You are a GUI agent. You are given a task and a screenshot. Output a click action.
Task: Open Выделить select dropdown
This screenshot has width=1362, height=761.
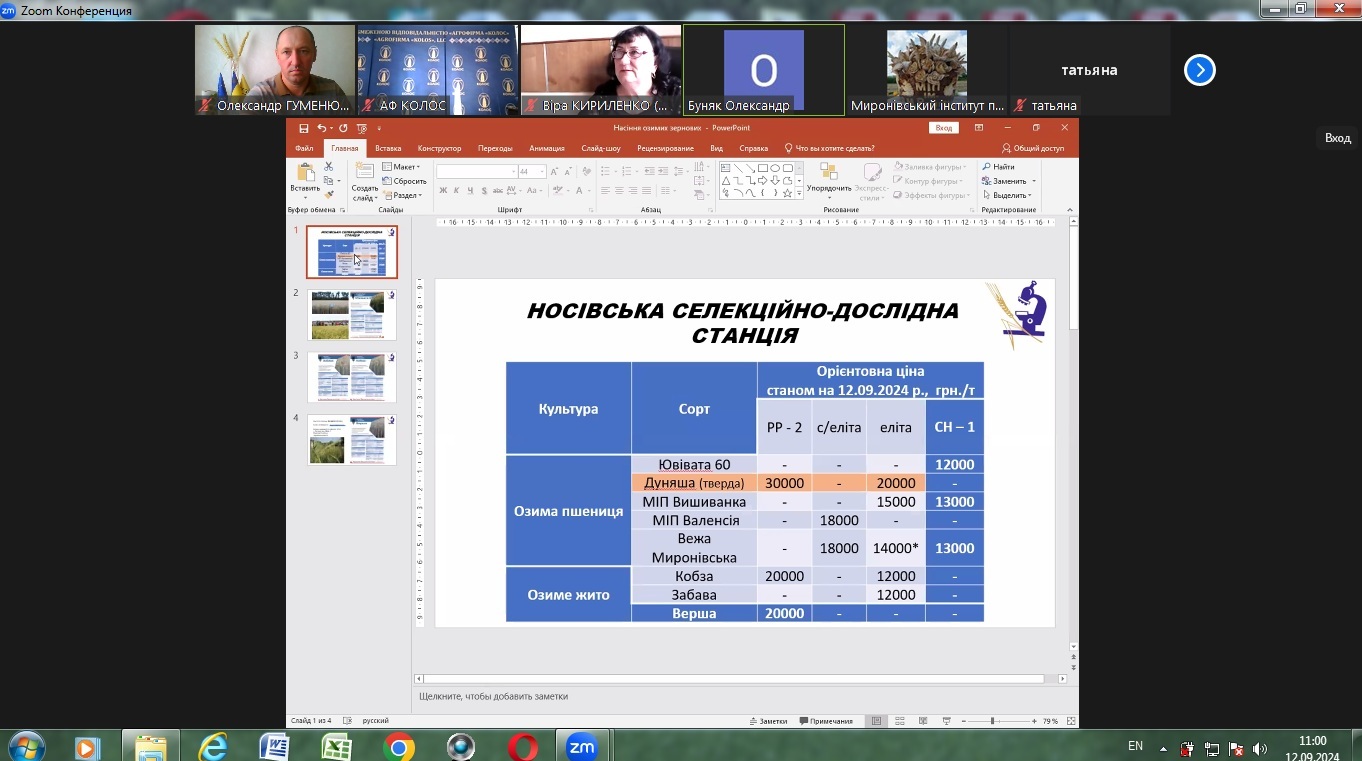1008,195
